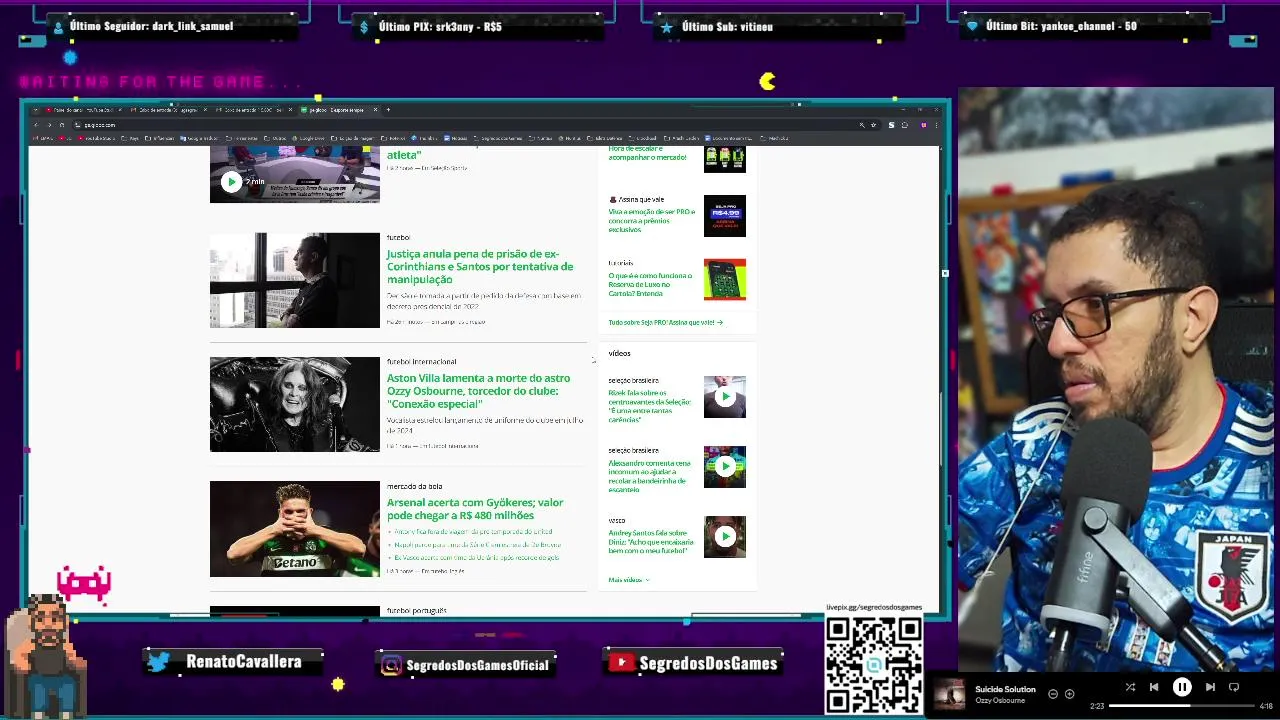Click the YouTube SegredosDosGames badge

click(x=695, y=663)
